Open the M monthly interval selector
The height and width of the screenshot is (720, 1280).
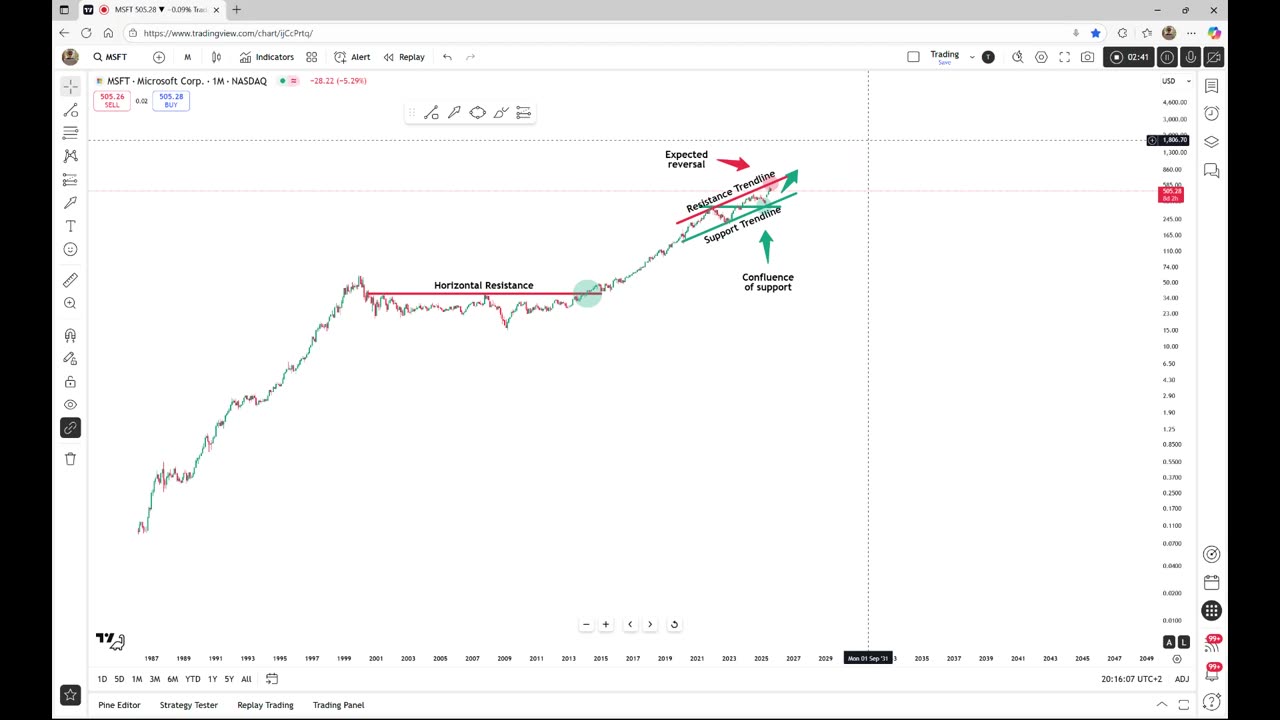point(187,57)
